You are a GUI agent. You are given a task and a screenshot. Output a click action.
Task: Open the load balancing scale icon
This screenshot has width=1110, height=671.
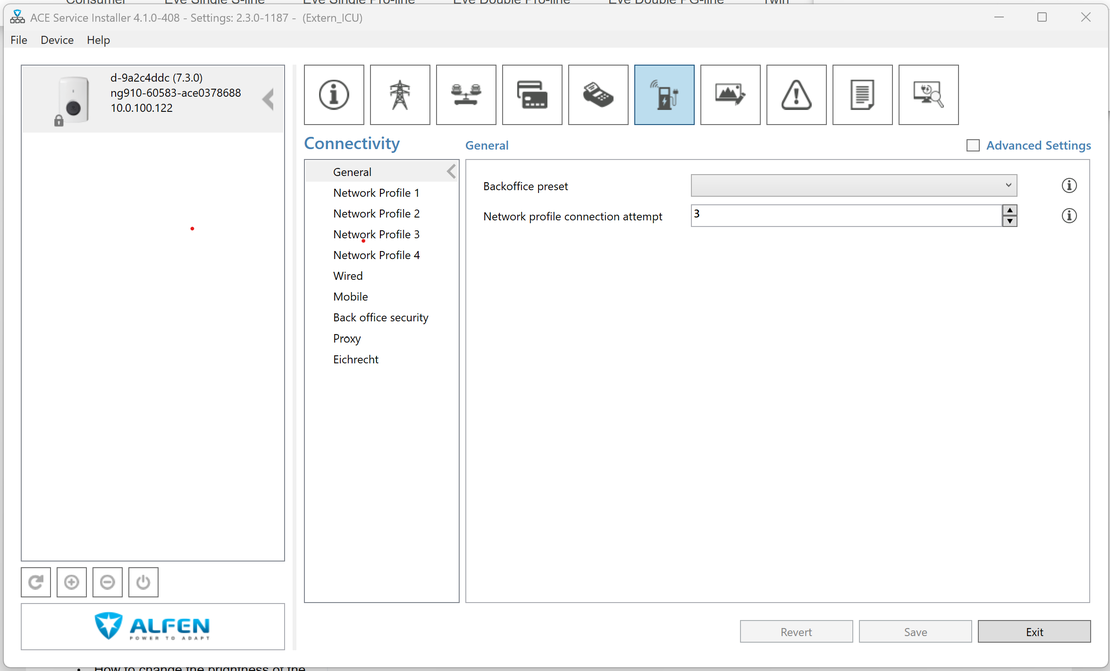[x=466, y=95]
